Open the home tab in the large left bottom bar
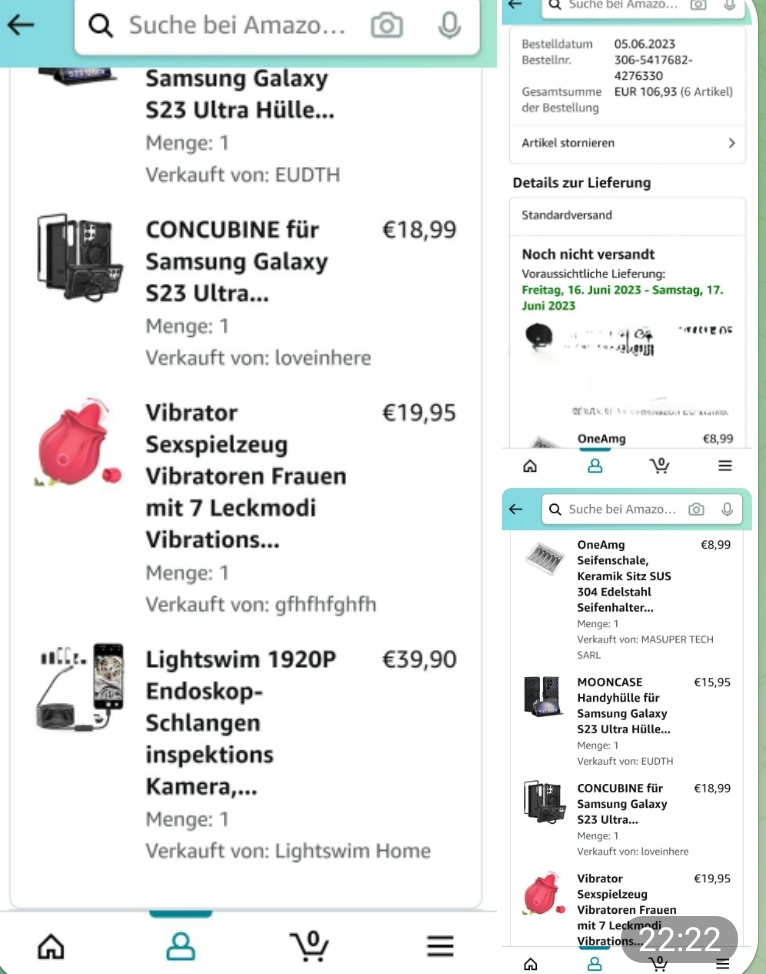The height and width of the screenshot is (974, 766). (50, 944)
